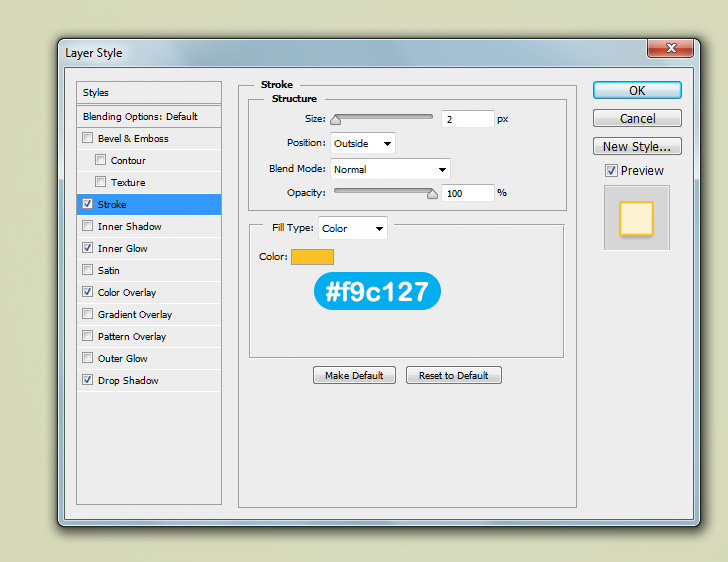Screen dimensions: 728x562
Task: Enable the Bevel & Emboss checkbox
Action: pyautogui.click(x=87, y=138)
